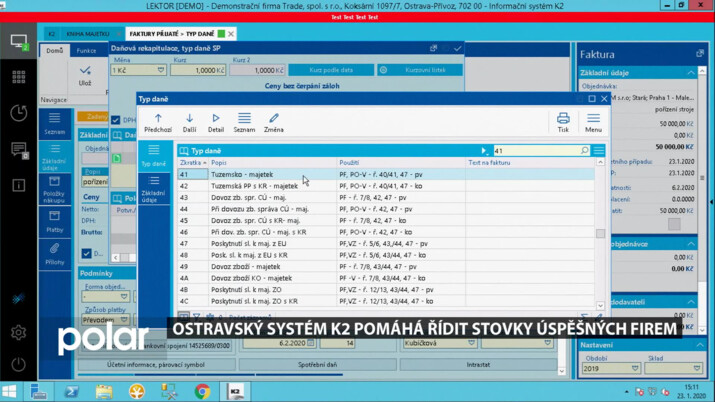Click the Kurz podle data button
Image resolution: width=715 pixels, height=402 pixels.
tap(330, 71)
